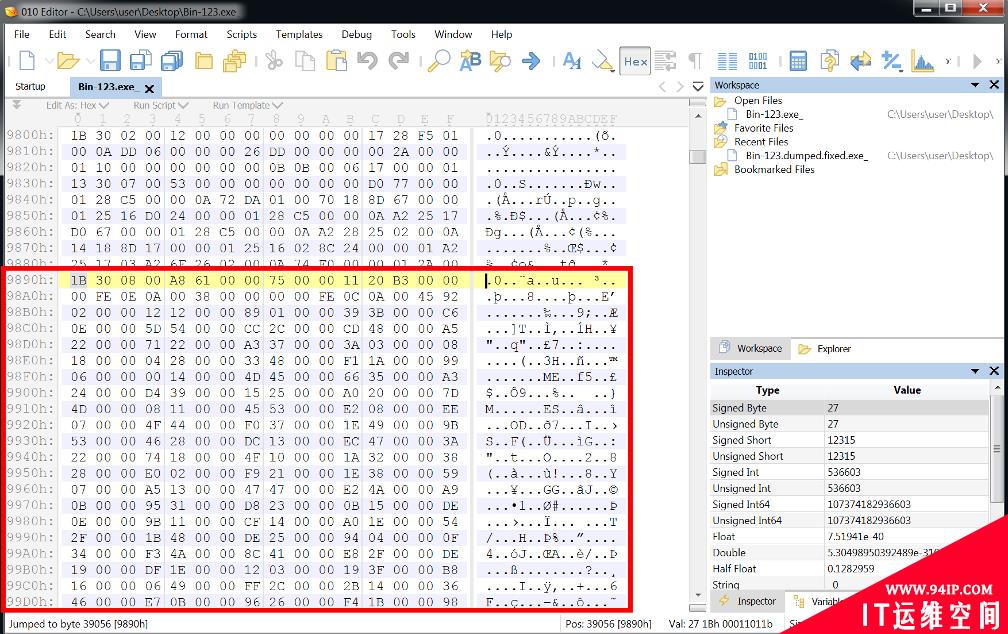Select Open Files in Workspace tree
Viewport: 1008px width, 634px height.
click(x=758, y=100)
